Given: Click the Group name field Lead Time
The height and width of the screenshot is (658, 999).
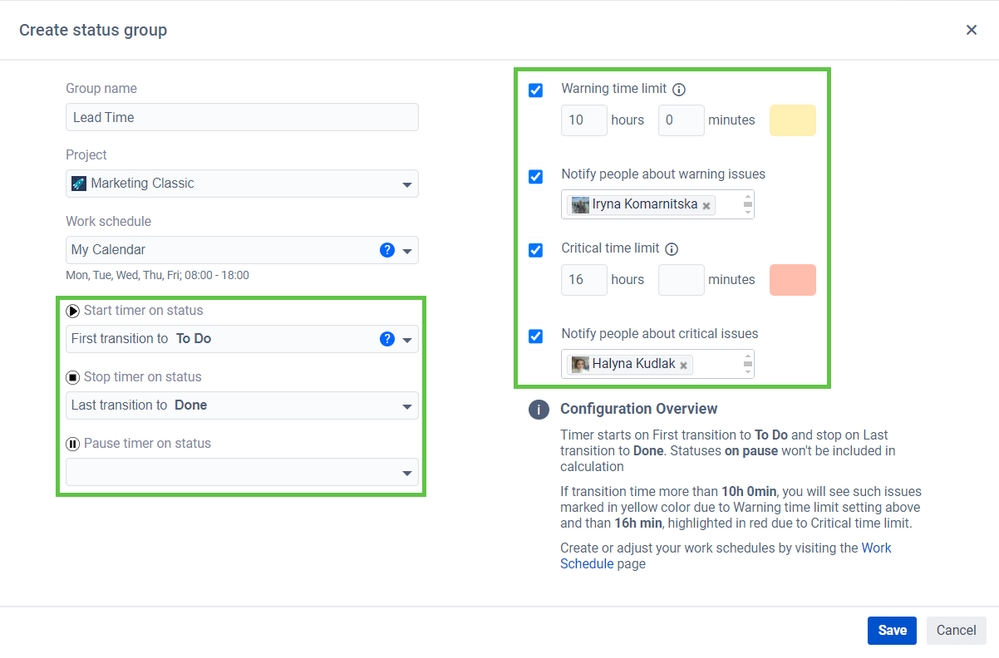Looking at the screenshot, I should click(242, 117).
